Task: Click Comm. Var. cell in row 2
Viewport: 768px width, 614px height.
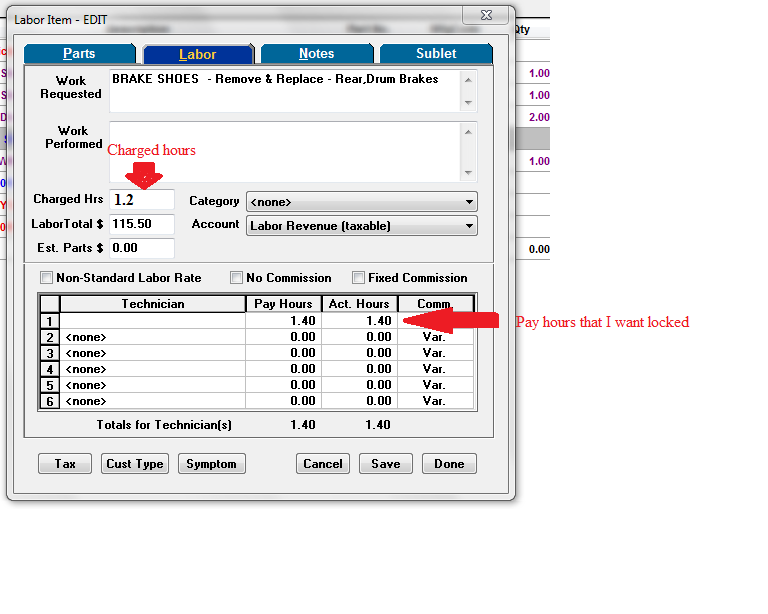Action: point(435,337)
